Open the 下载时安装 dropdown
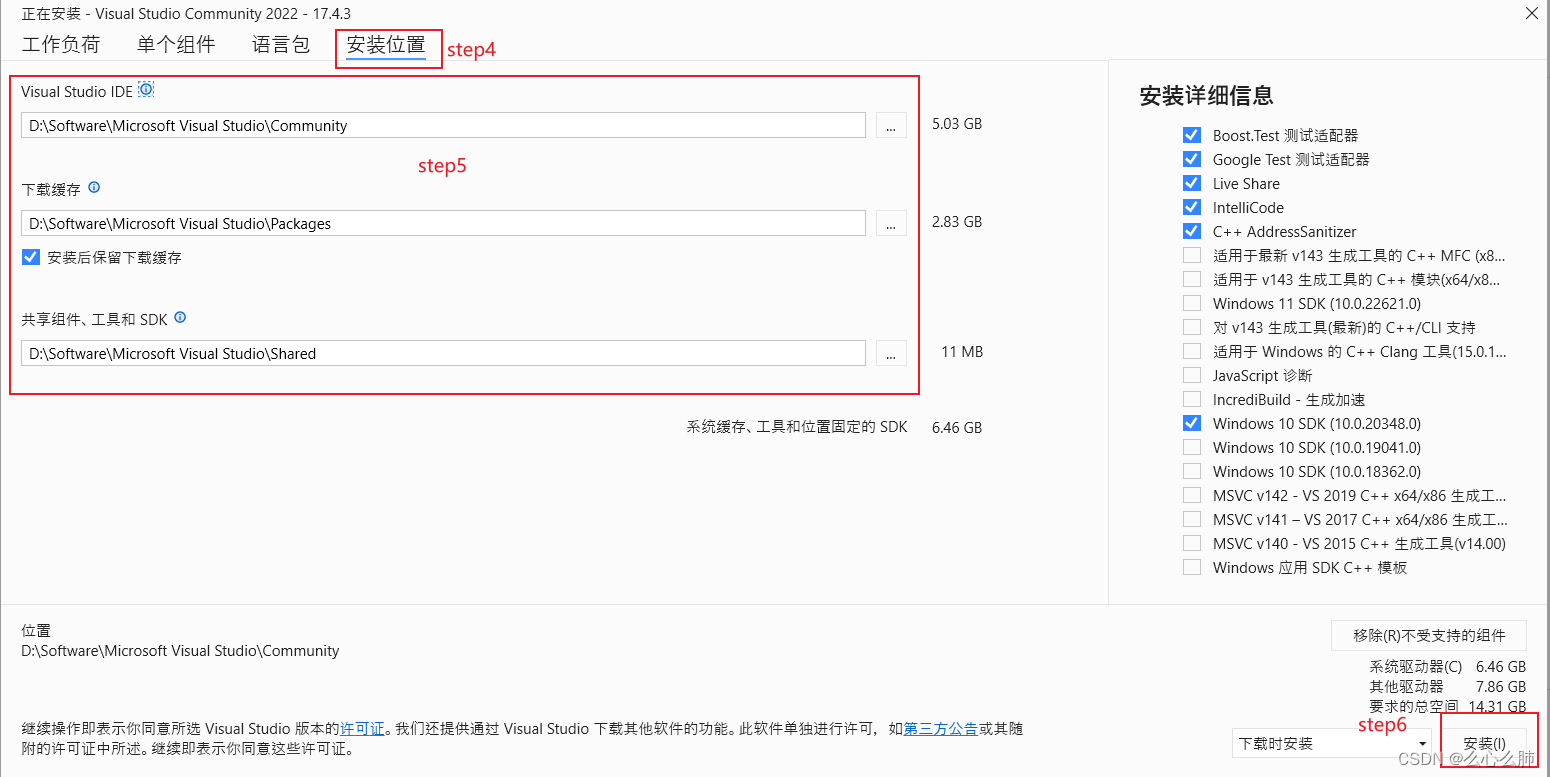The width and height of the screenshot is (1550, 777). pos(1333,744)
